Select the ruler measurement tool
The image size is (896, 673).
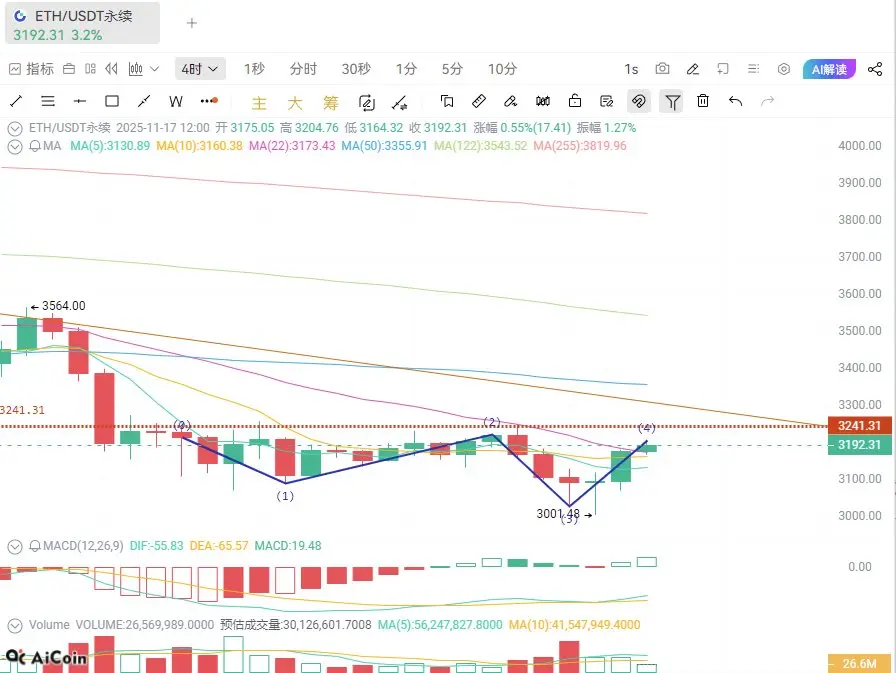tap(479, 102)
